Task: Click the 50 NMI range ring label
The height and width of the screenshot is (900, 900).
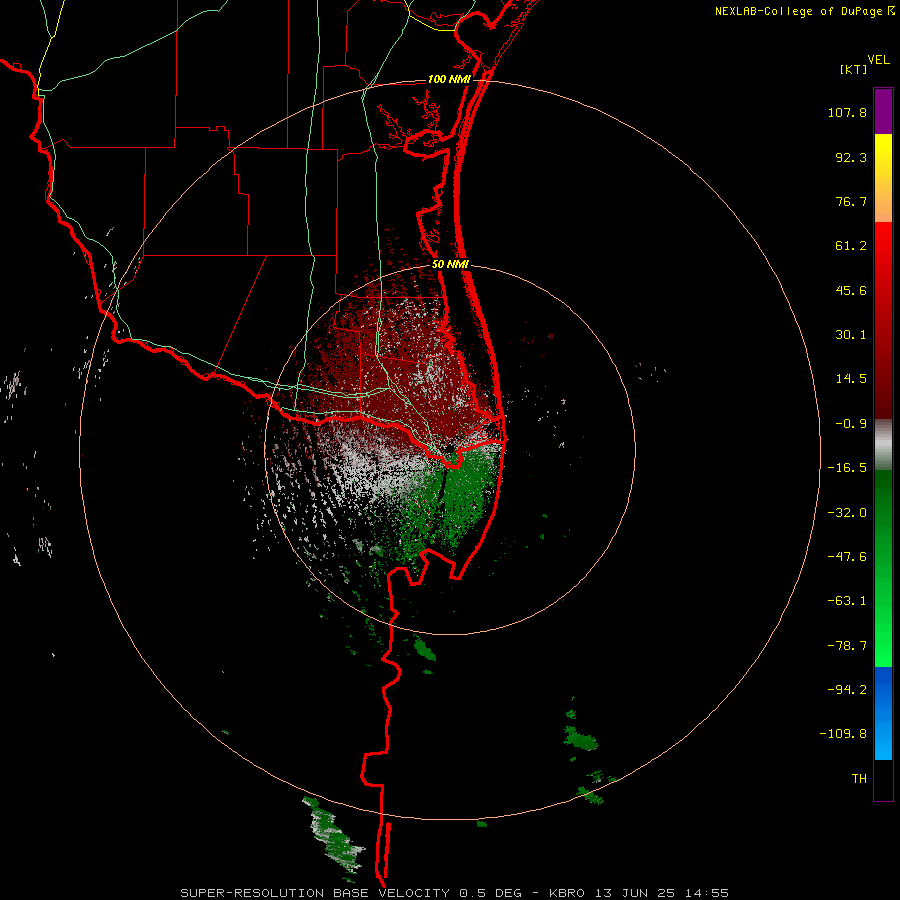Action: point(450,265)
